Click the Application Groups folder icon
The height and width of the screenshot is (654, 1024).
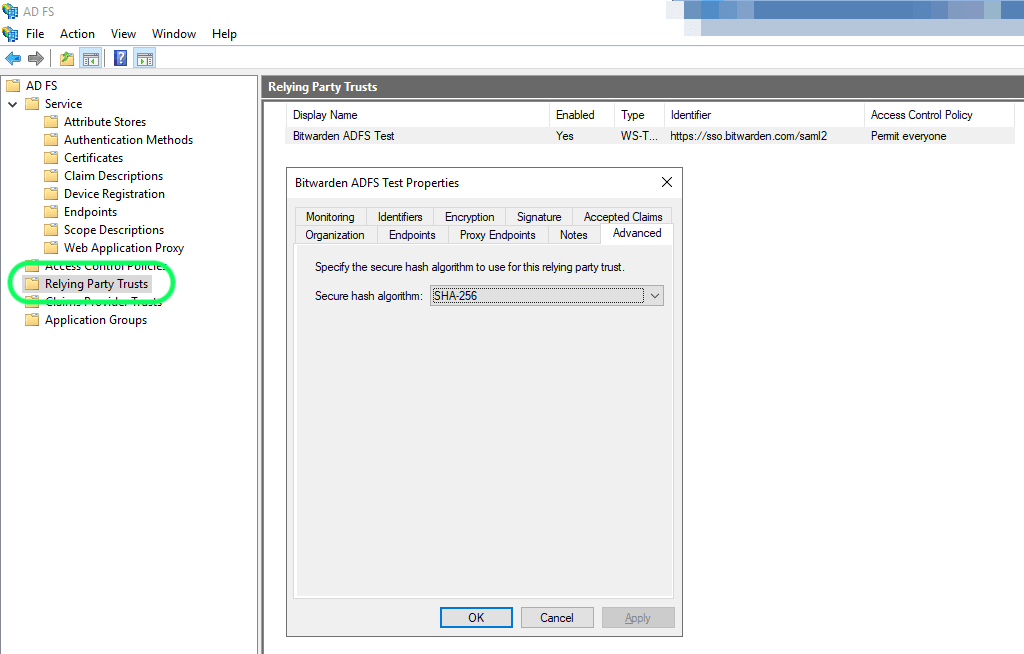(32, 319)
